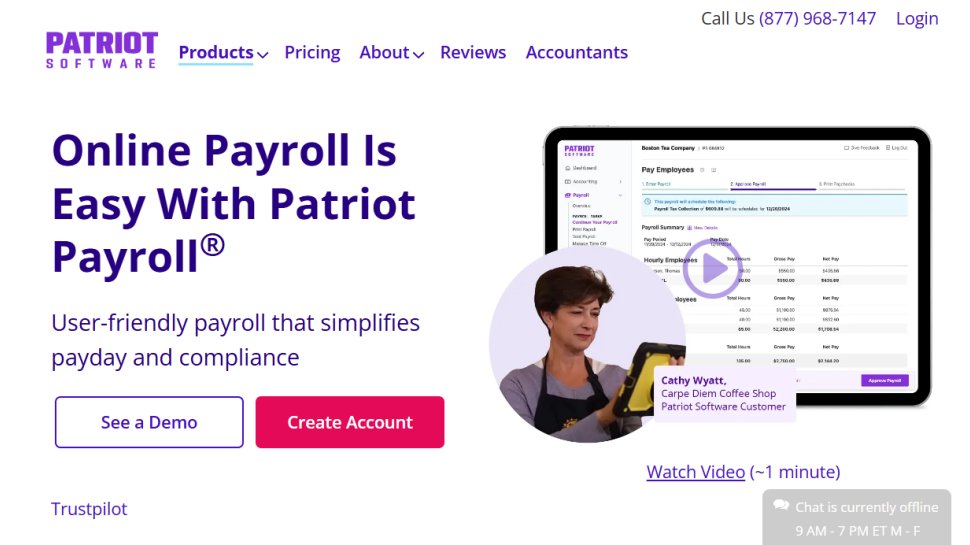Click the Create Account button
Viewport: 970px width, 545px height.
click(x=350, y=422)
